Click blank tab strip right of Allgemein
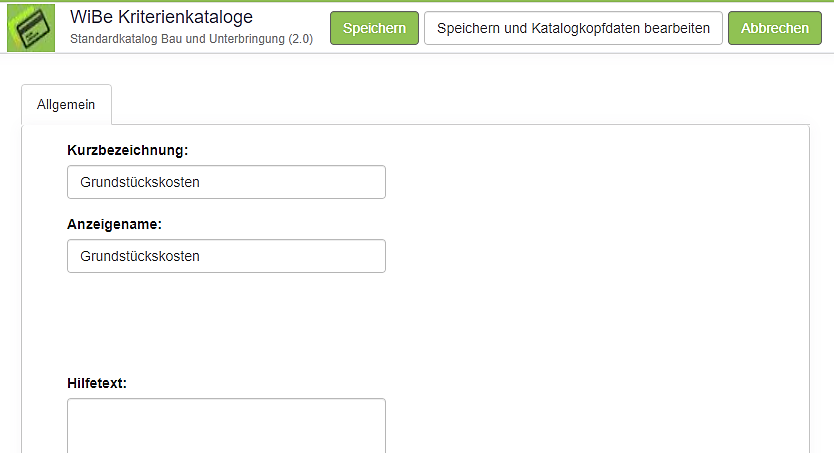Viewport: 834px width, 453px height. coord(450,105)
